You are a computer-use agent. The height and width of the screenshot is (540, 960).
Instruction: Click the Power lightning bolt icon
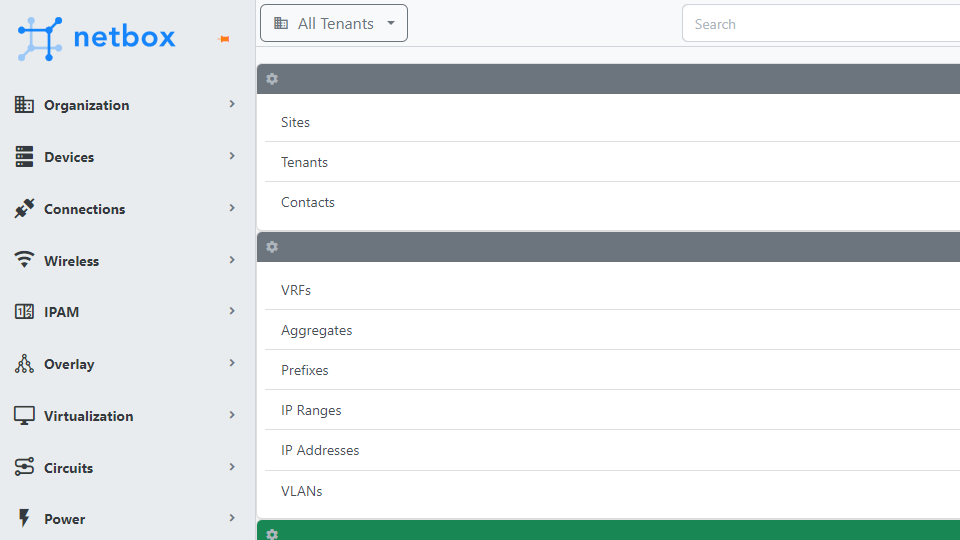click(x=24, y=518)
